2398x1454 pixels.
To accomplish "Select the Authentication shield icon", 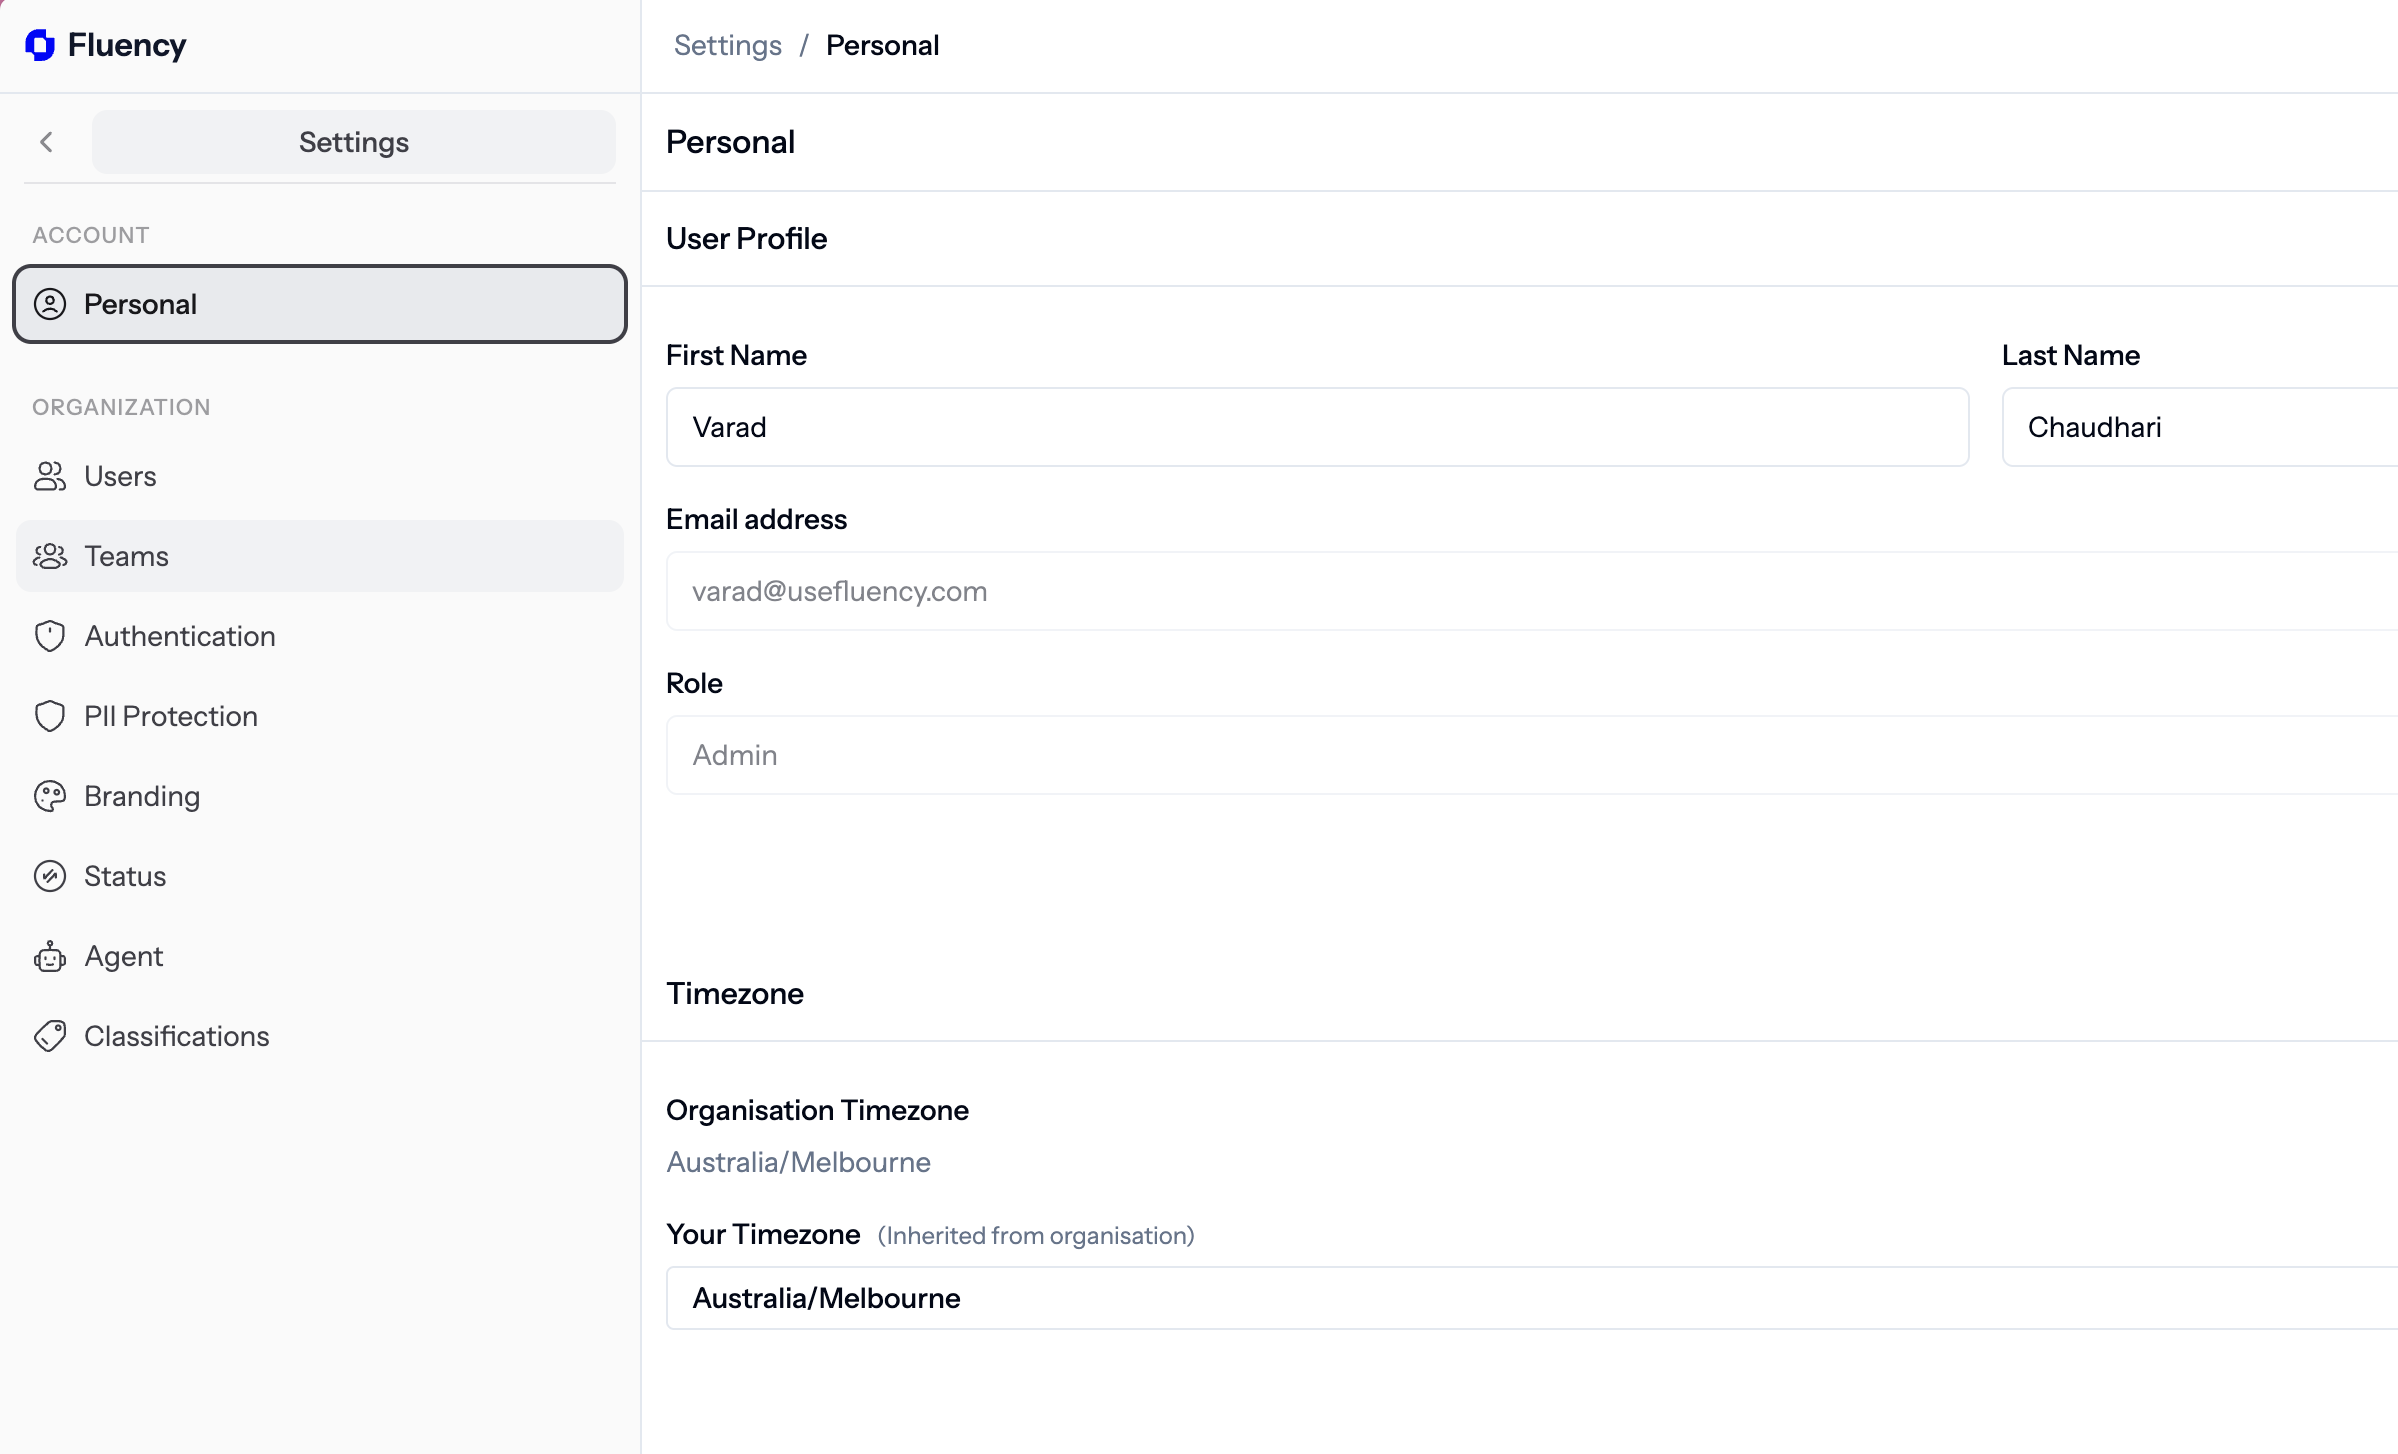I will pyautogui.click(x=50, y=636).
